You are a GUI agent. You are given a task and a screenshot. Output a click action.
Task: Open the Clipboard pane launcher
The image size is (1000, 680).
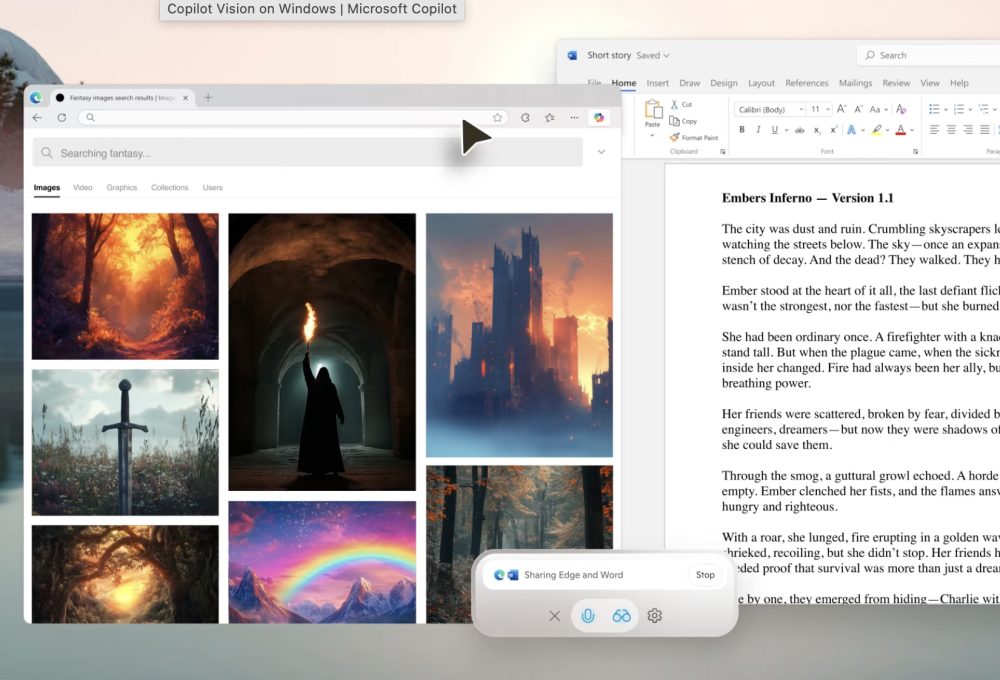[x=723, y=152]
